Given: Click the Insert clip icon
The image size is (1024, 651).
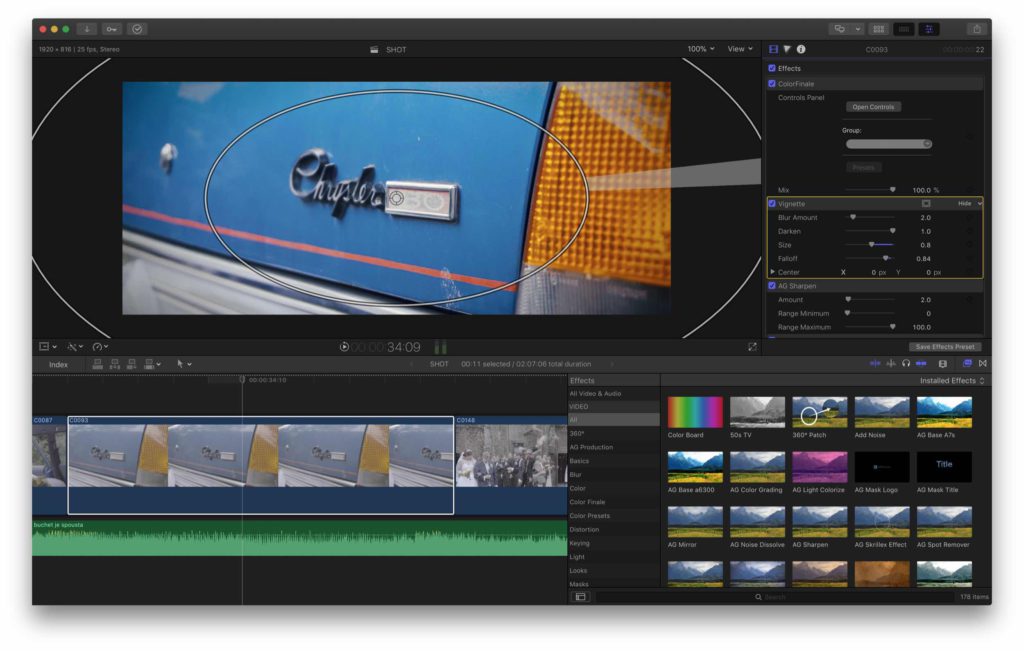Looking at the screenshot, I should coord(115,364).
